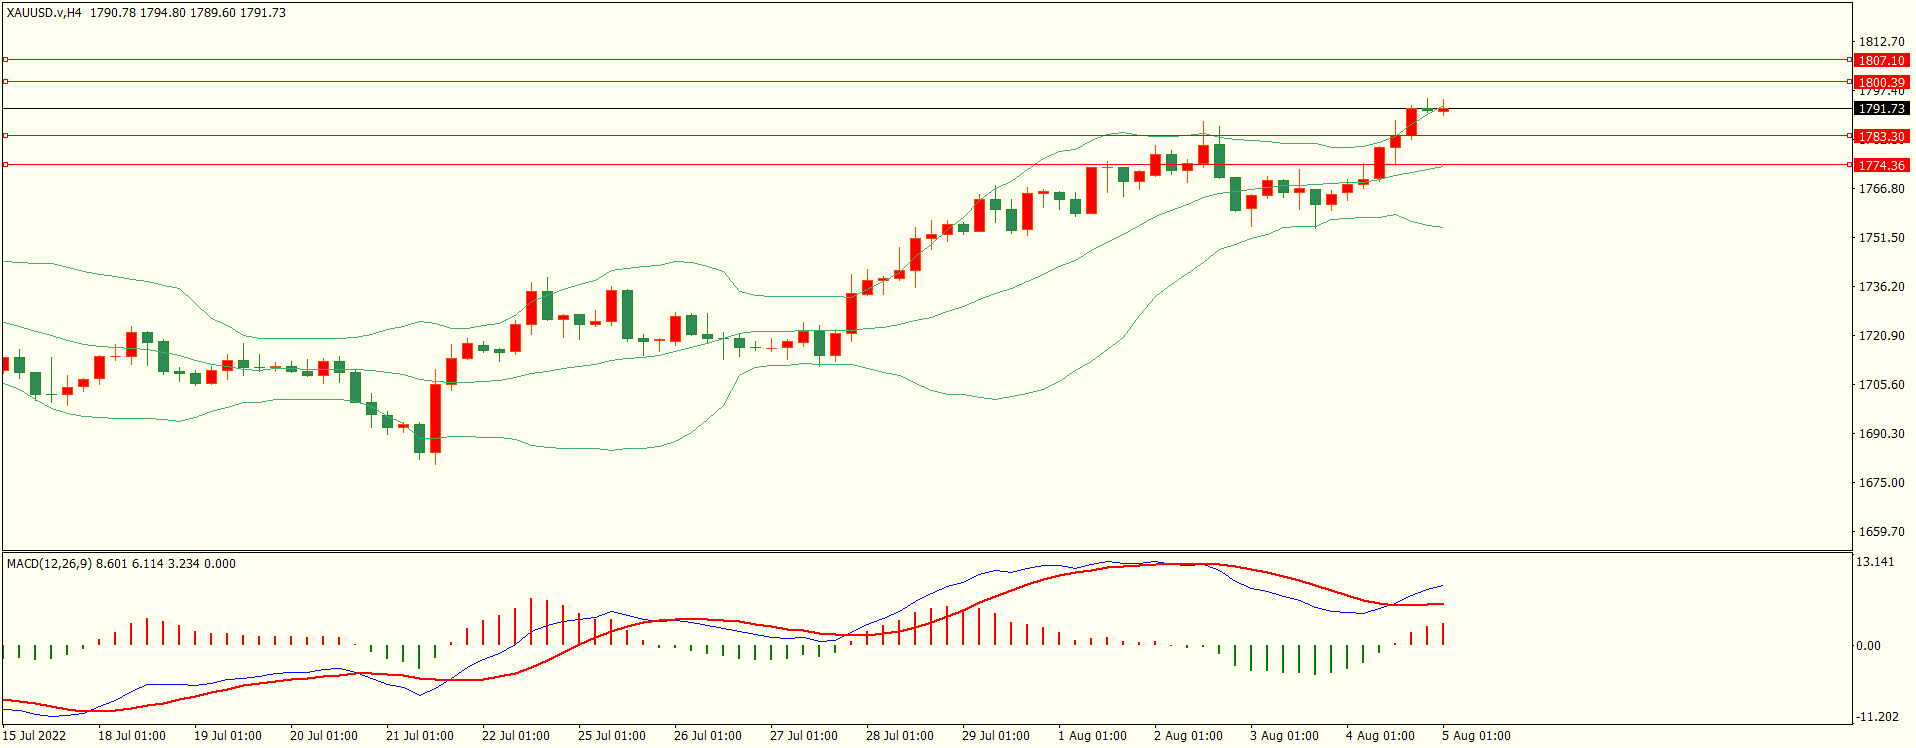Image resolution: width=1916 pixels, height=748 pixels.
Task: Click the 27 Jul 01:00 time label
Action: pyautogui.click(x=804, y=736)
